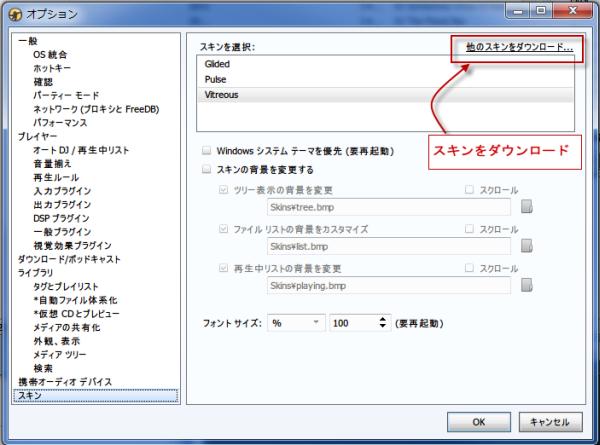Open the 出力プラグイン settings page

pos(62,204)
